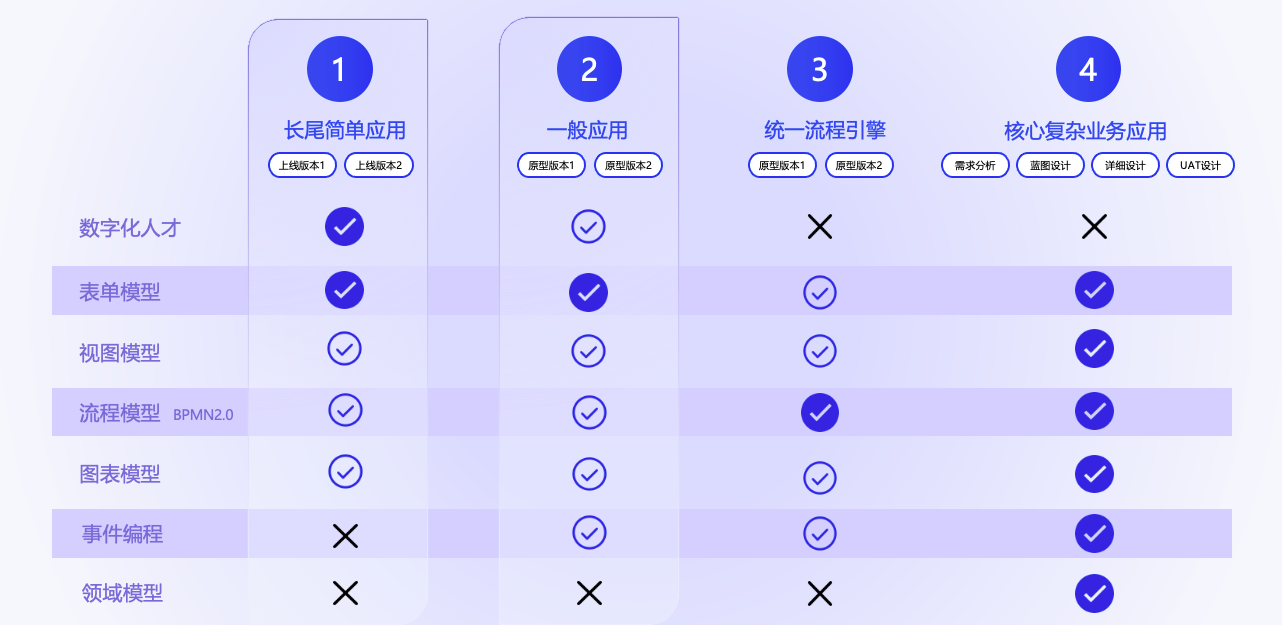Click the number 3 circle badge
The image size is (1282, 632).
pos(820,70)
